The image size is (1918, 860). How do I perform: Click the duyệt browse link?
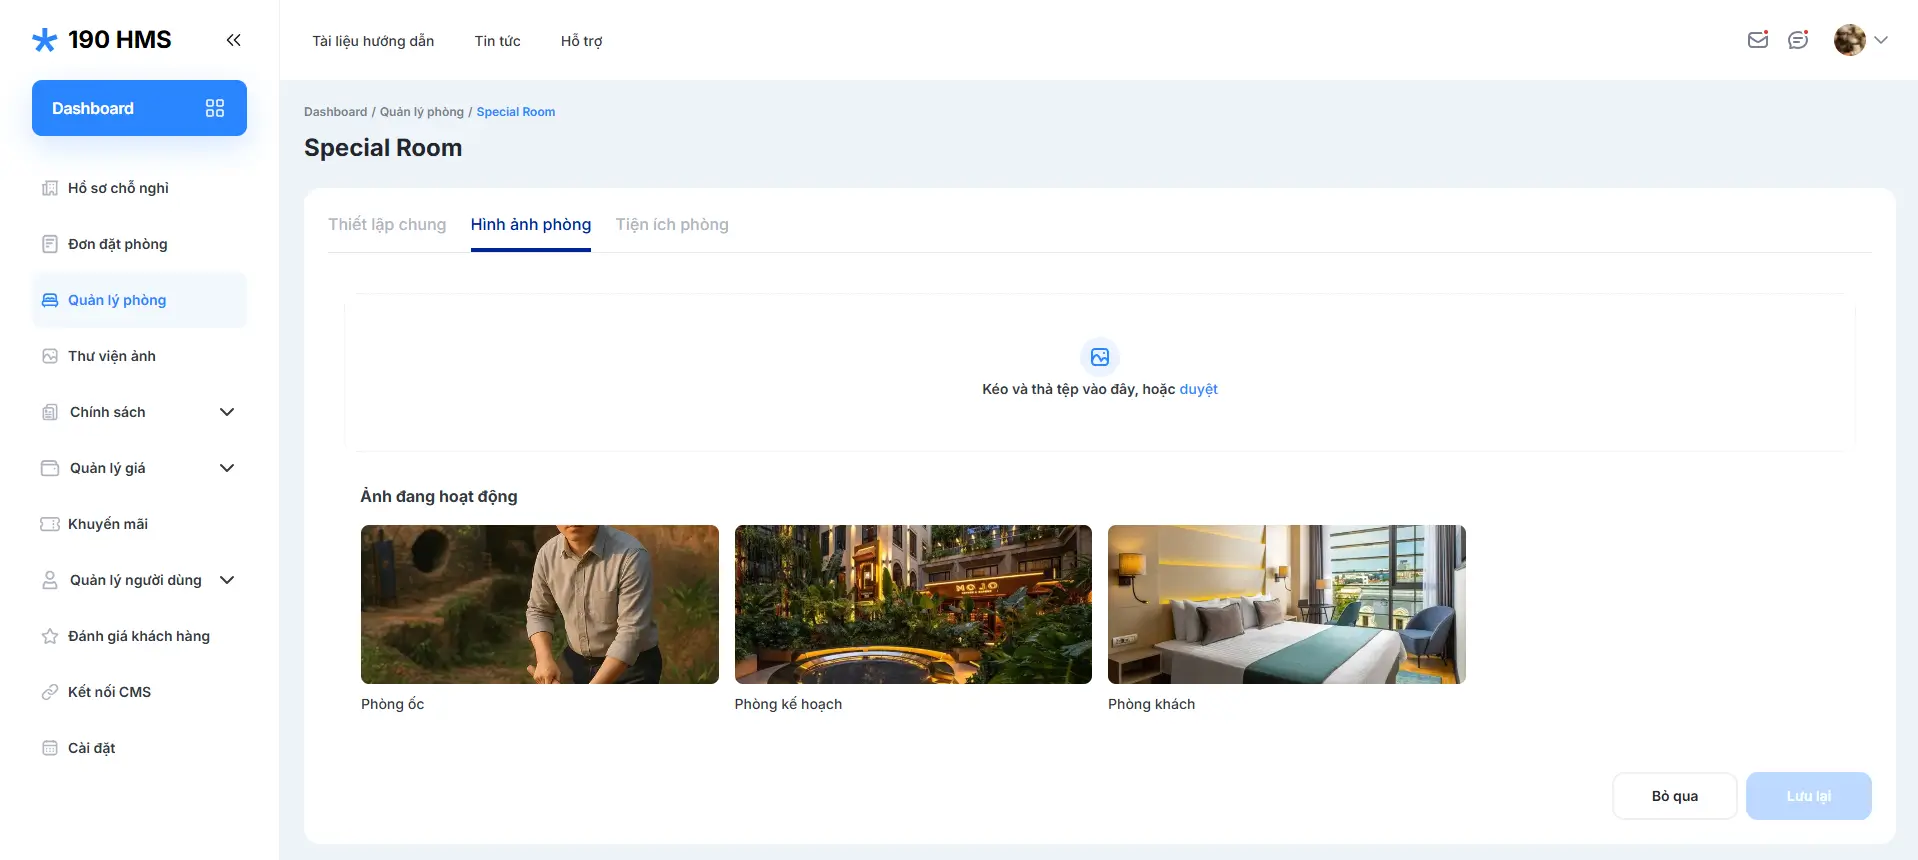[x=1198, y=389]
